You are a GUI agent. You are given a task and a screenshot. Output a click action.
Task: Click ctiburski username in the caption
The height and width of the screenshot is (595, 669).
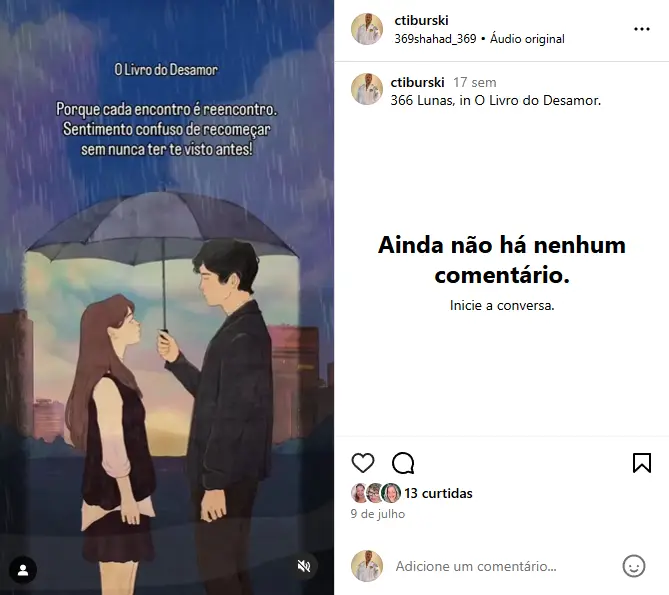tap(417, 82)
